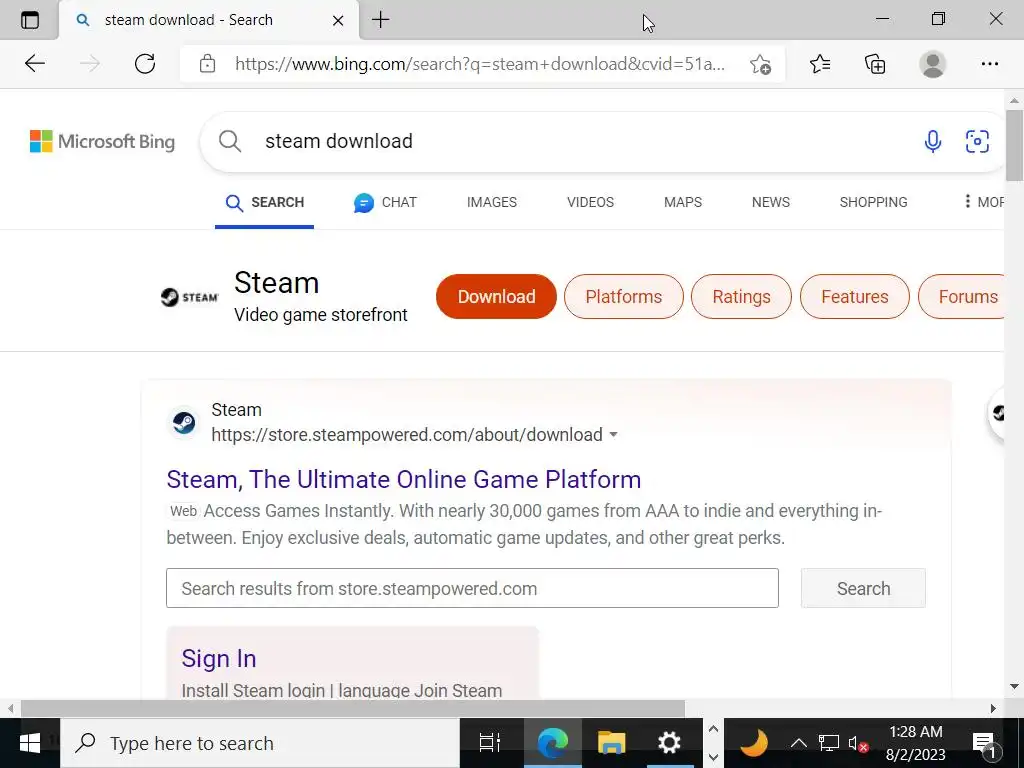The width and height of the screenshot is (1024, 768).
Task: Click the vertical scrollbar thumb
Action: (x=1014, y=145)
